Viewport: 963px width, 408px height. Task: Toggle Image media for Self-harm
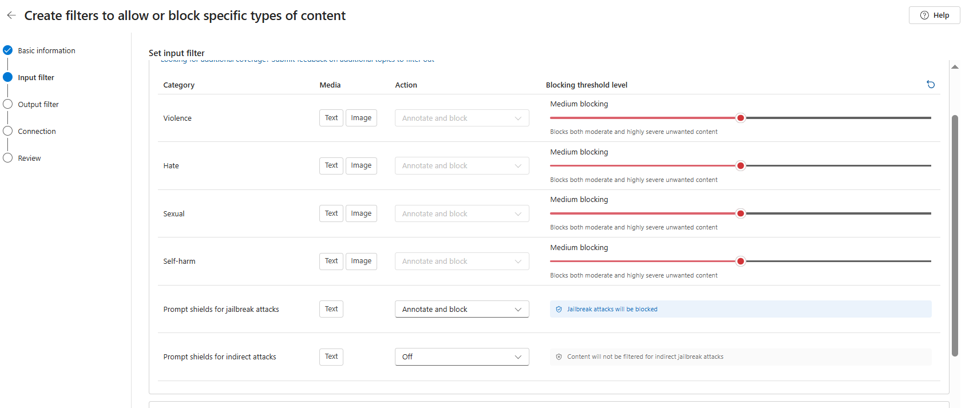361,261
